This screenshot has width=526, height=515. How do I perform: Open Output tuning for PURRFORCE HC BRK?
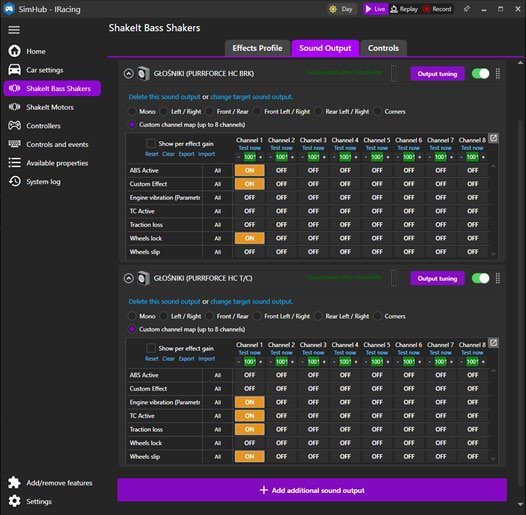437,73
